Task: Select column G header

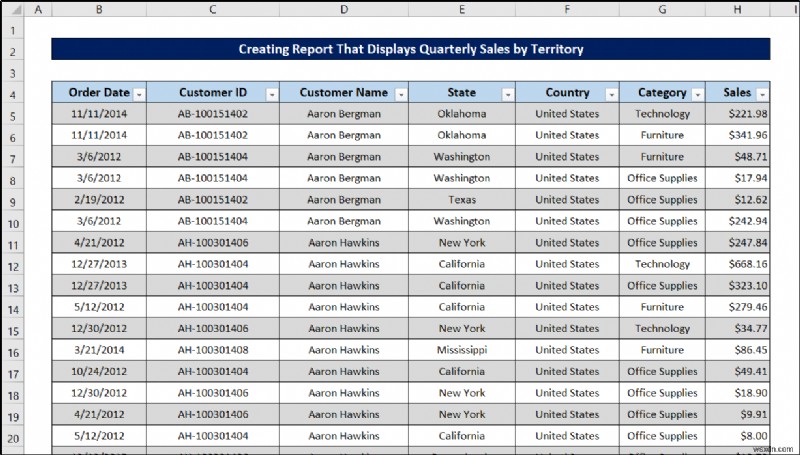Action: coord(662,9)
